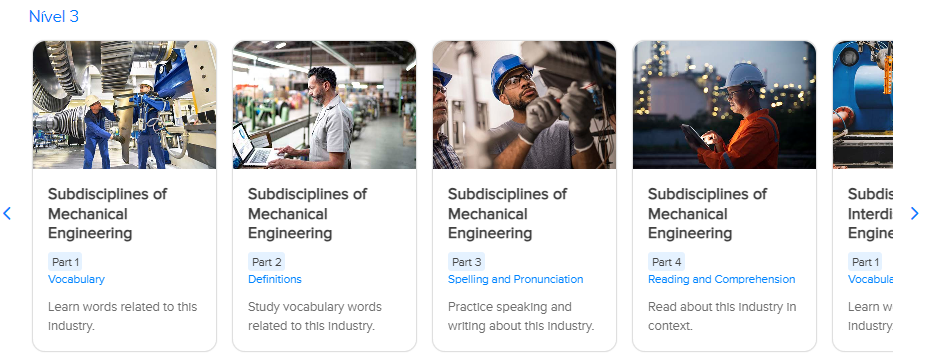Image resolution: width=927 pixels, height=363 pixels.
Task: Select the Part 4 badge
Action: pyautogui.click(x=666, y=262)
